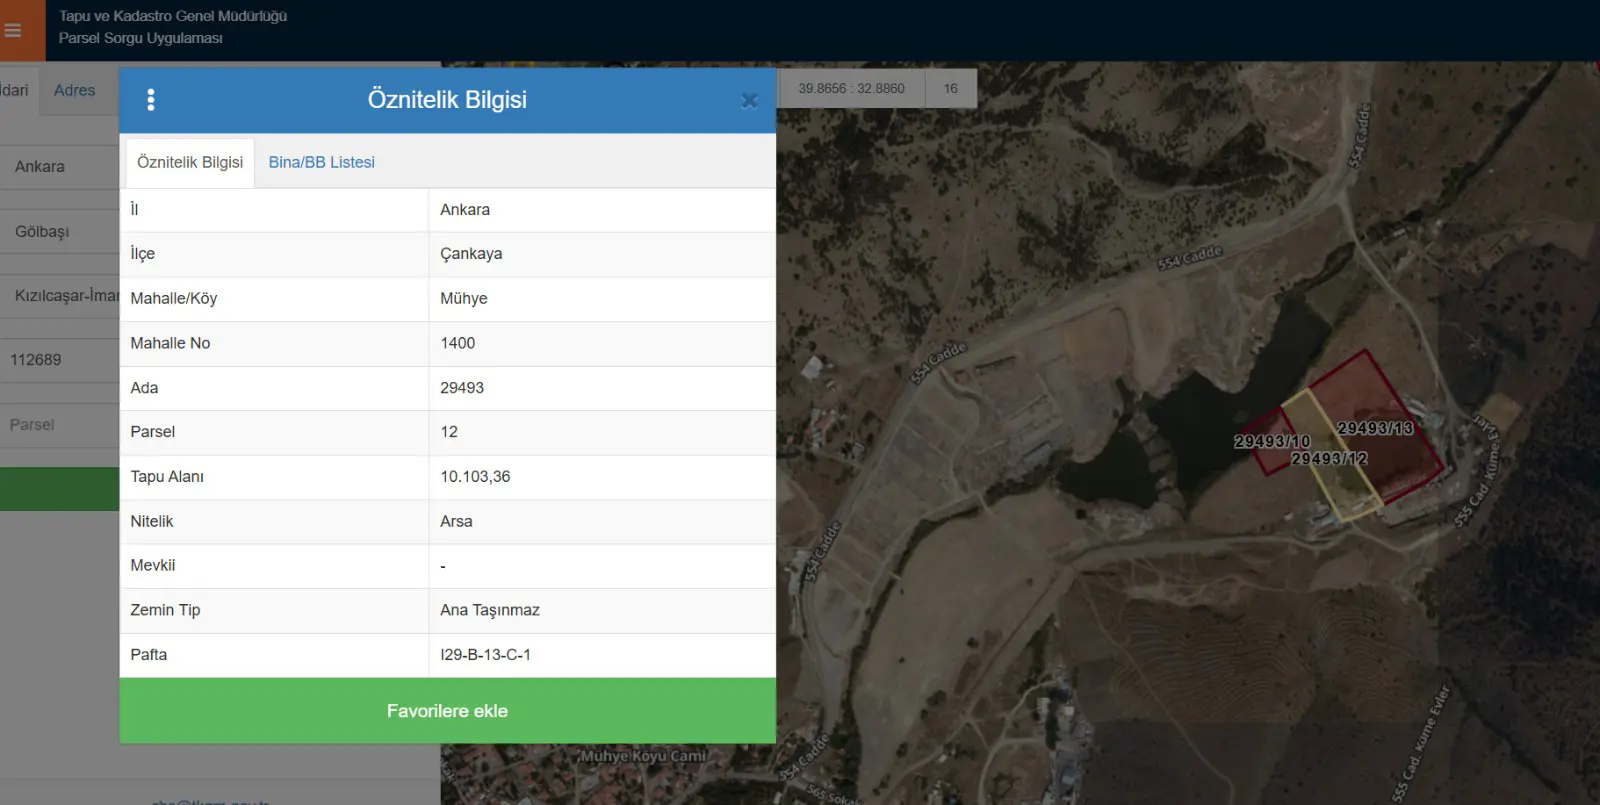
Task: Click the coordinate readout 39.8656 : 32.8860
Action: 851,89
